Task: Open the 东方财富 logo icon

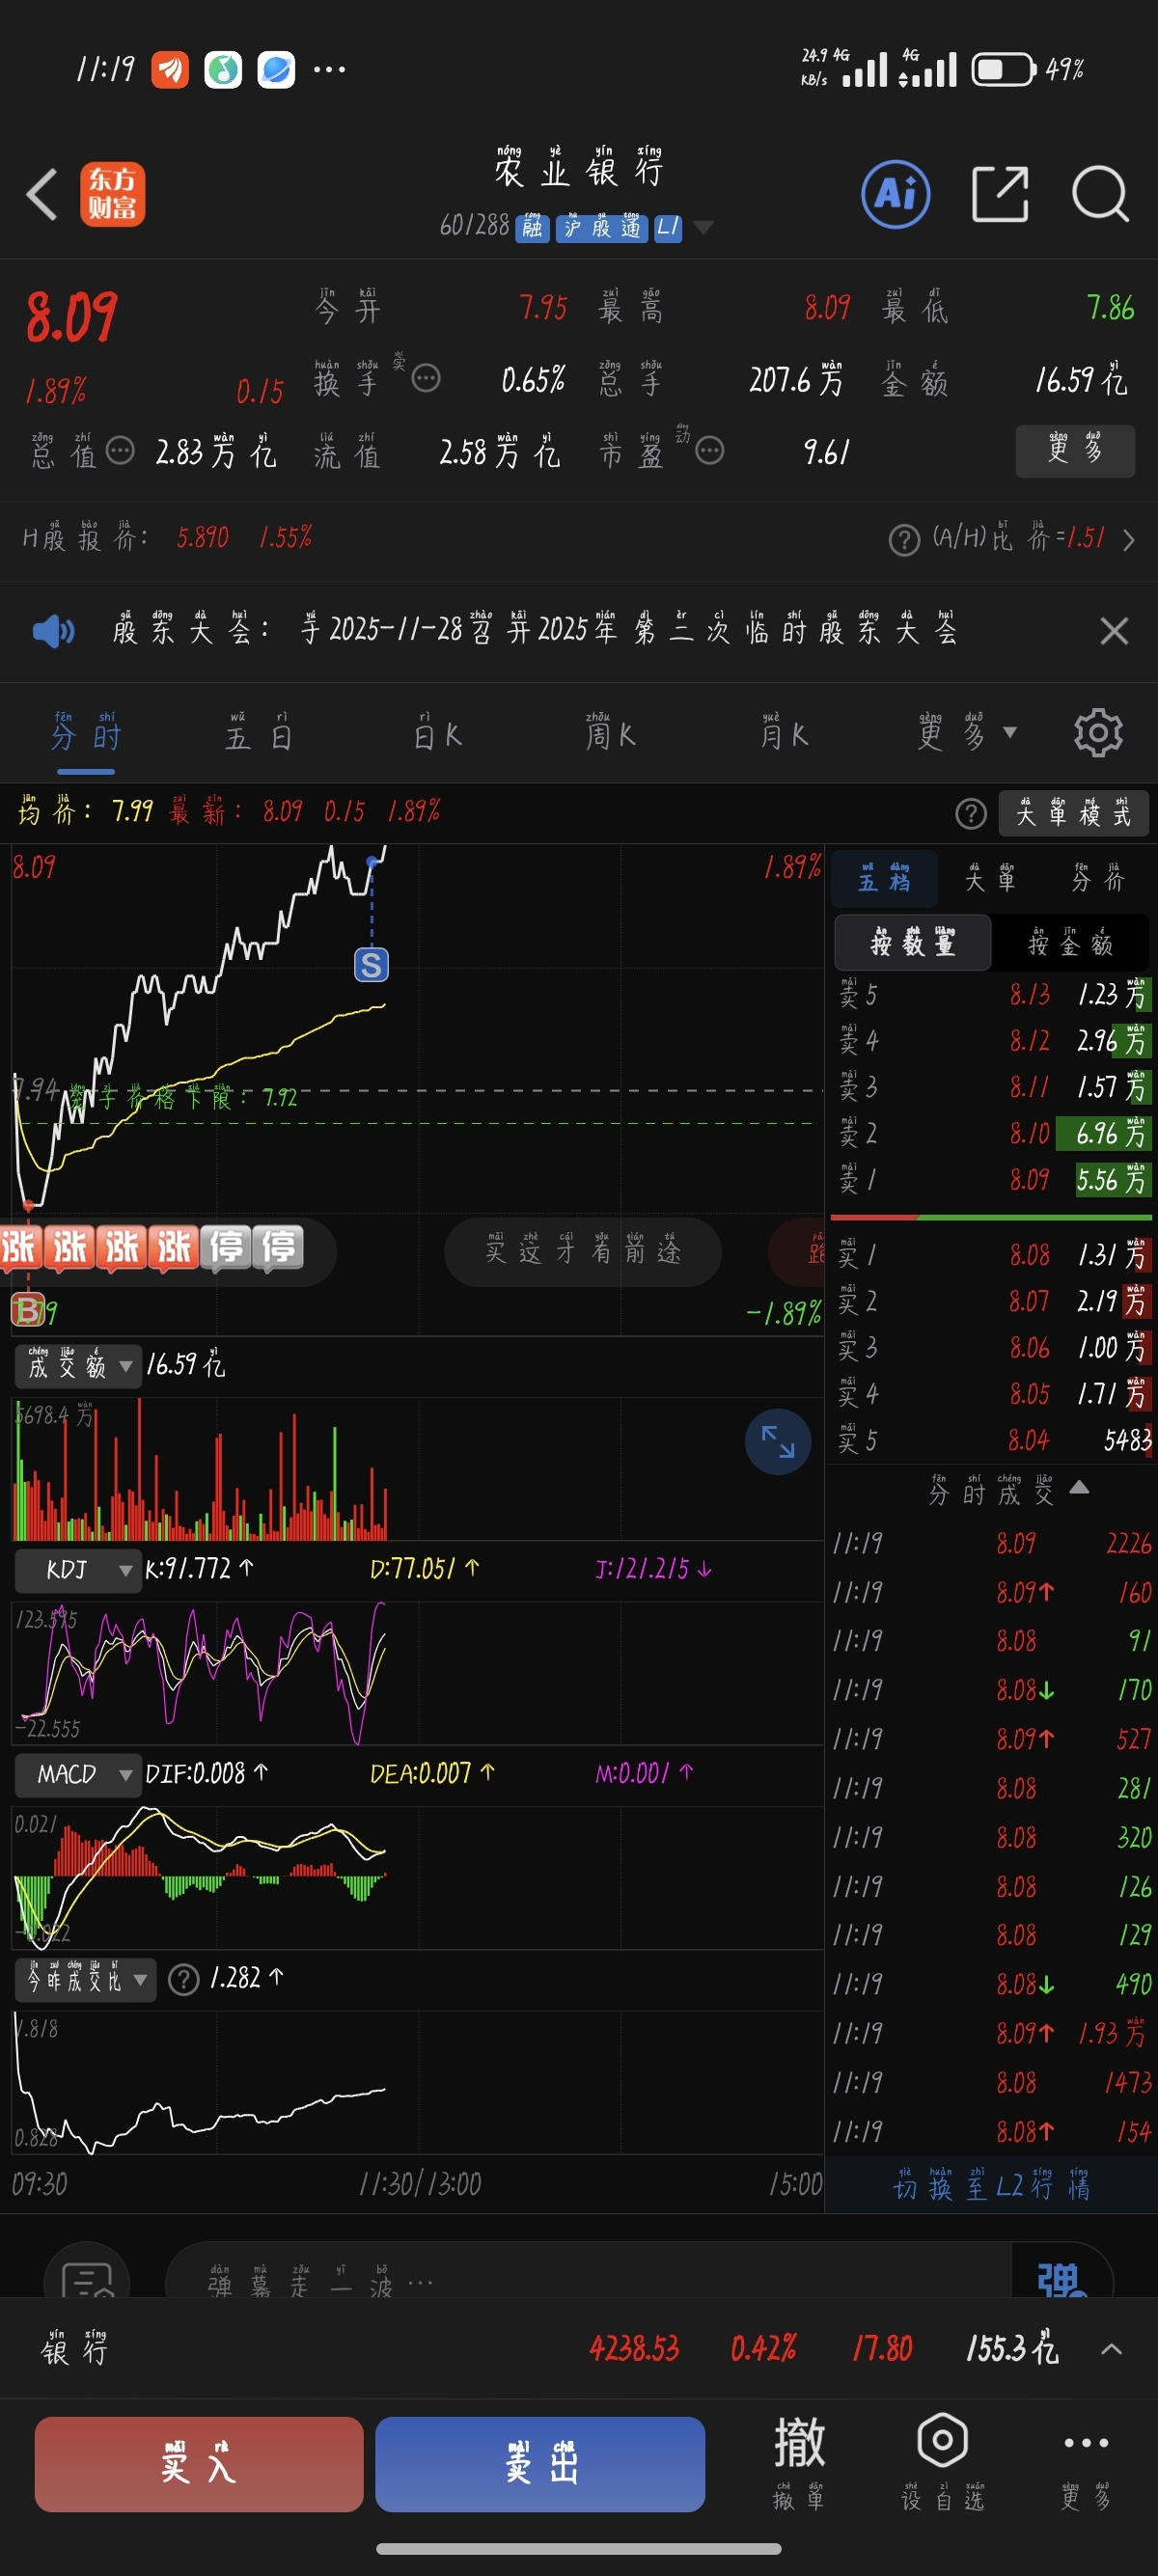Action: (x=112, y=194)
